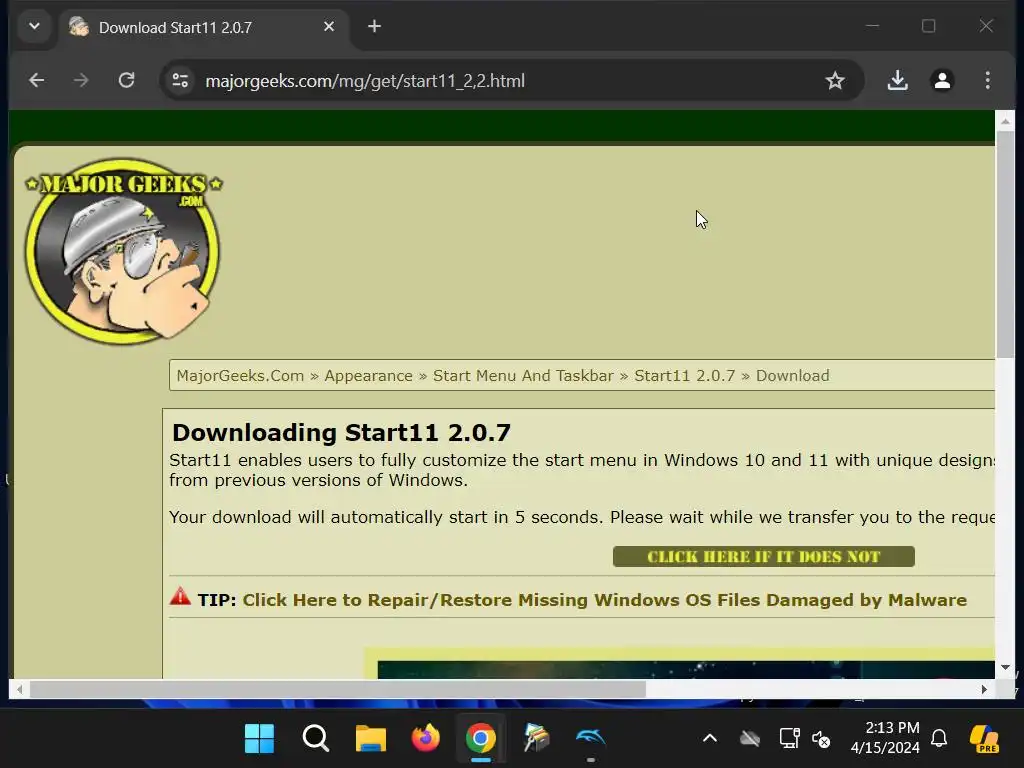Click the cloud sync tray icon

[750, 739]
